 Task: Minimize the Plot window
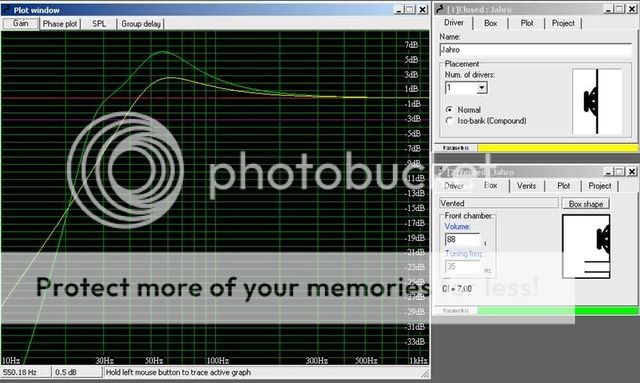click(399, 10)
